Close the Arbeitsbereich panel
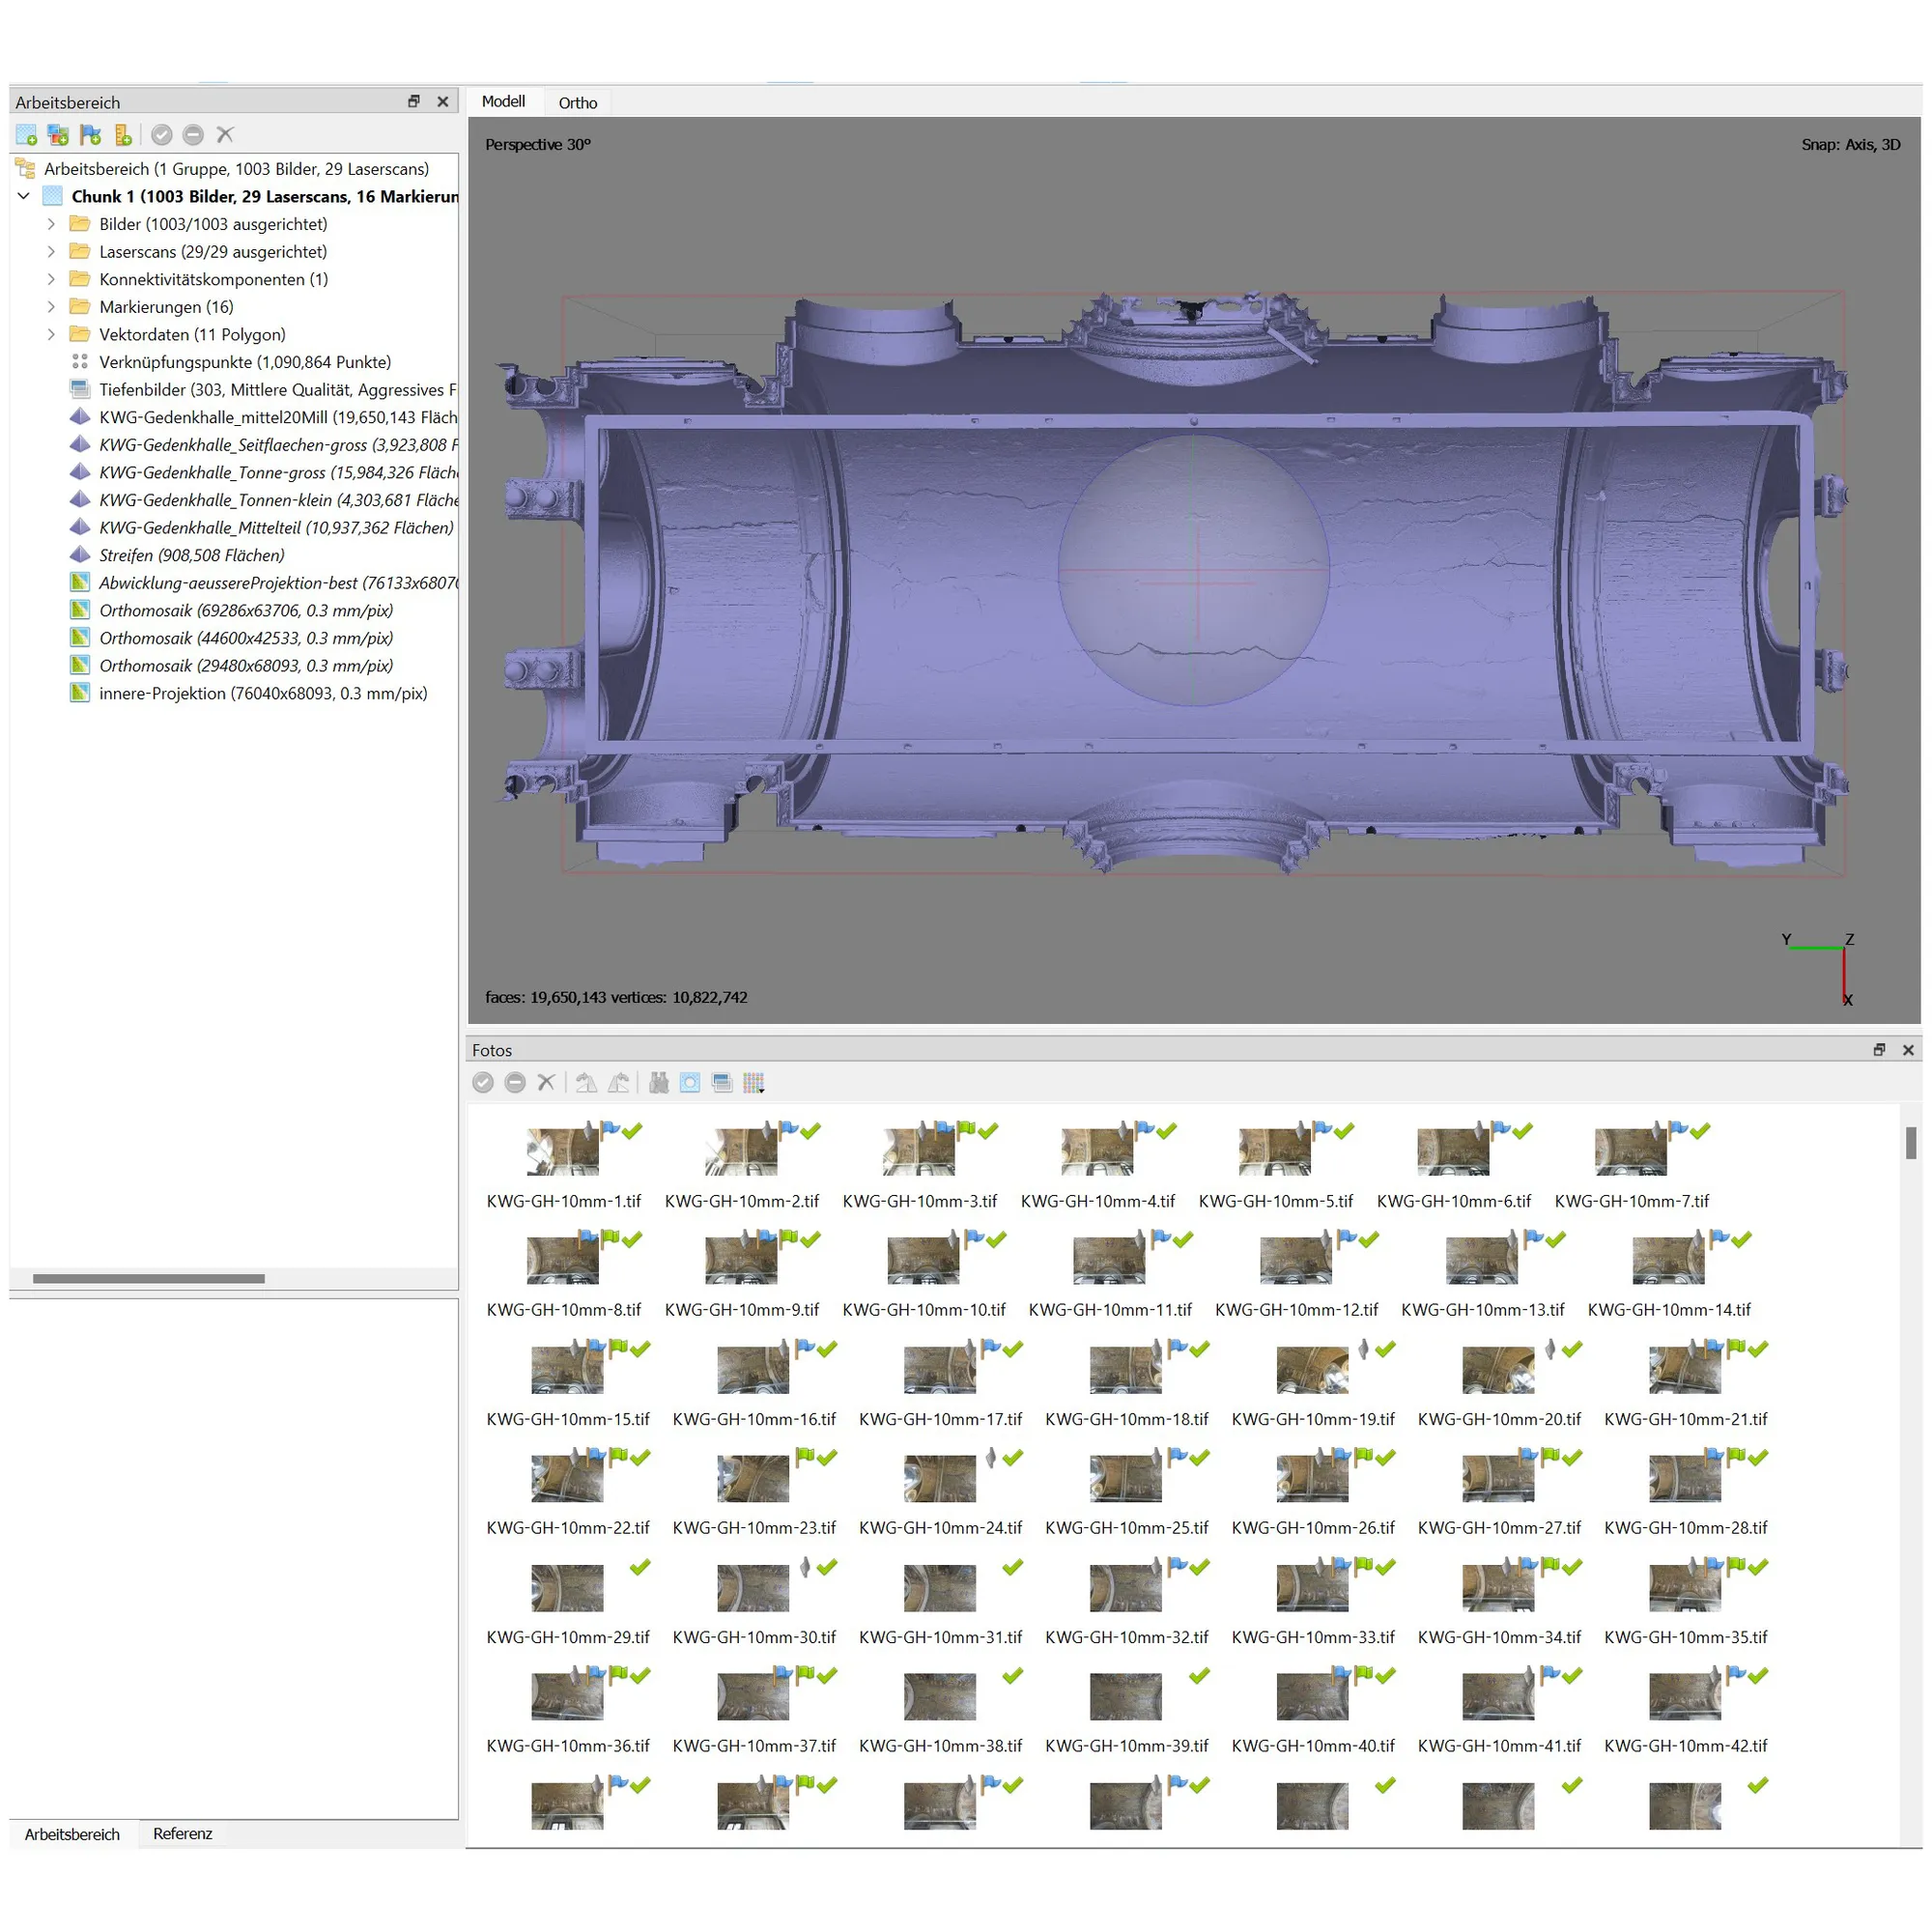The height and width of the screenshot is (1932, 1932). coord(443,101)
